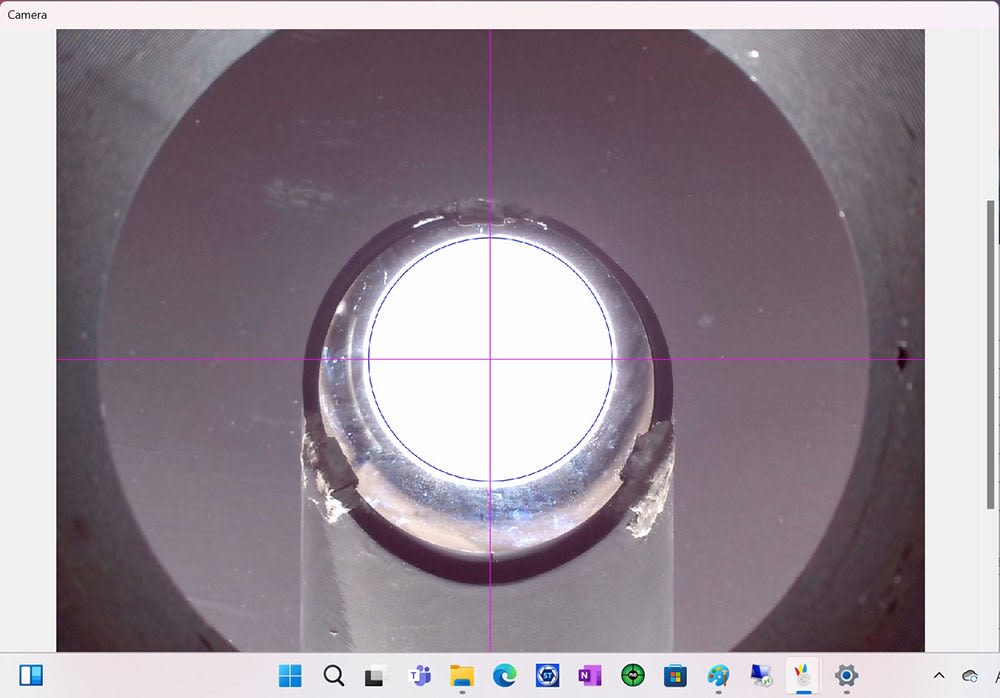The height and width of the screenshot is (698, 1000).
Task: Open the green crosshair target app
Action: 633,675
